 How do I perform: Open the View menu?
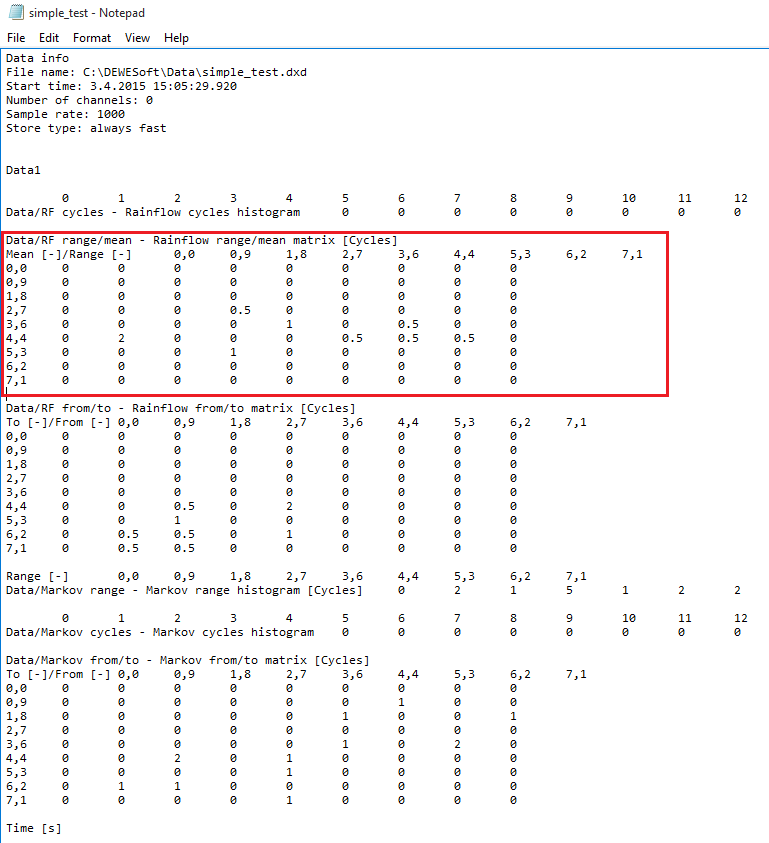(x=137, y=38)
